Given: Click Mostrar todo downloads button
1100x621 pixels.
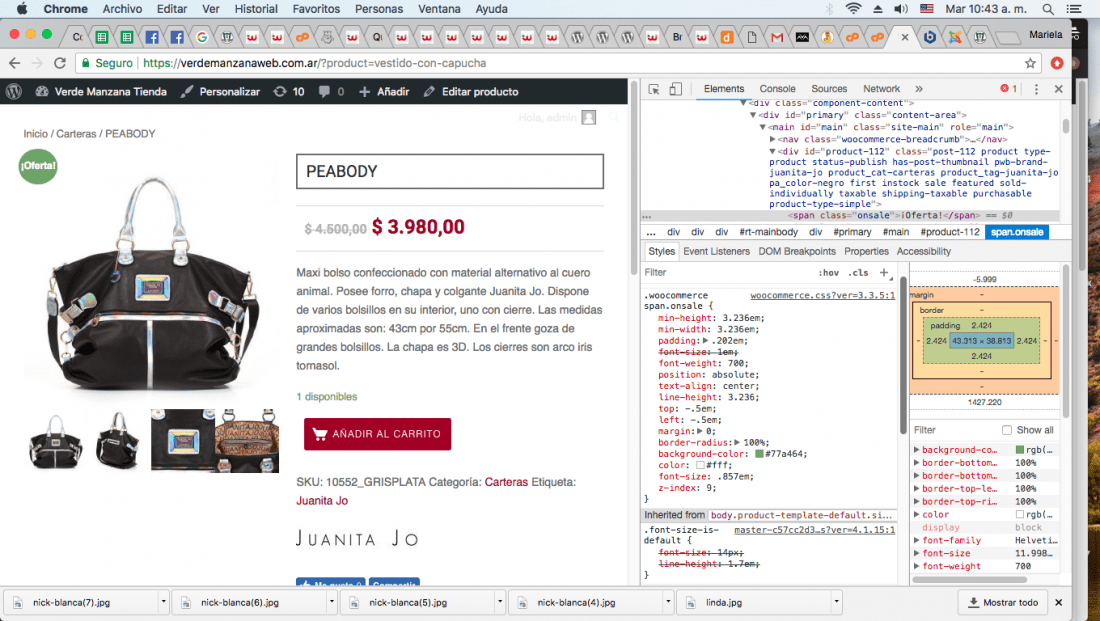Looking at the screenshot, I should (x=1003, y=602).
